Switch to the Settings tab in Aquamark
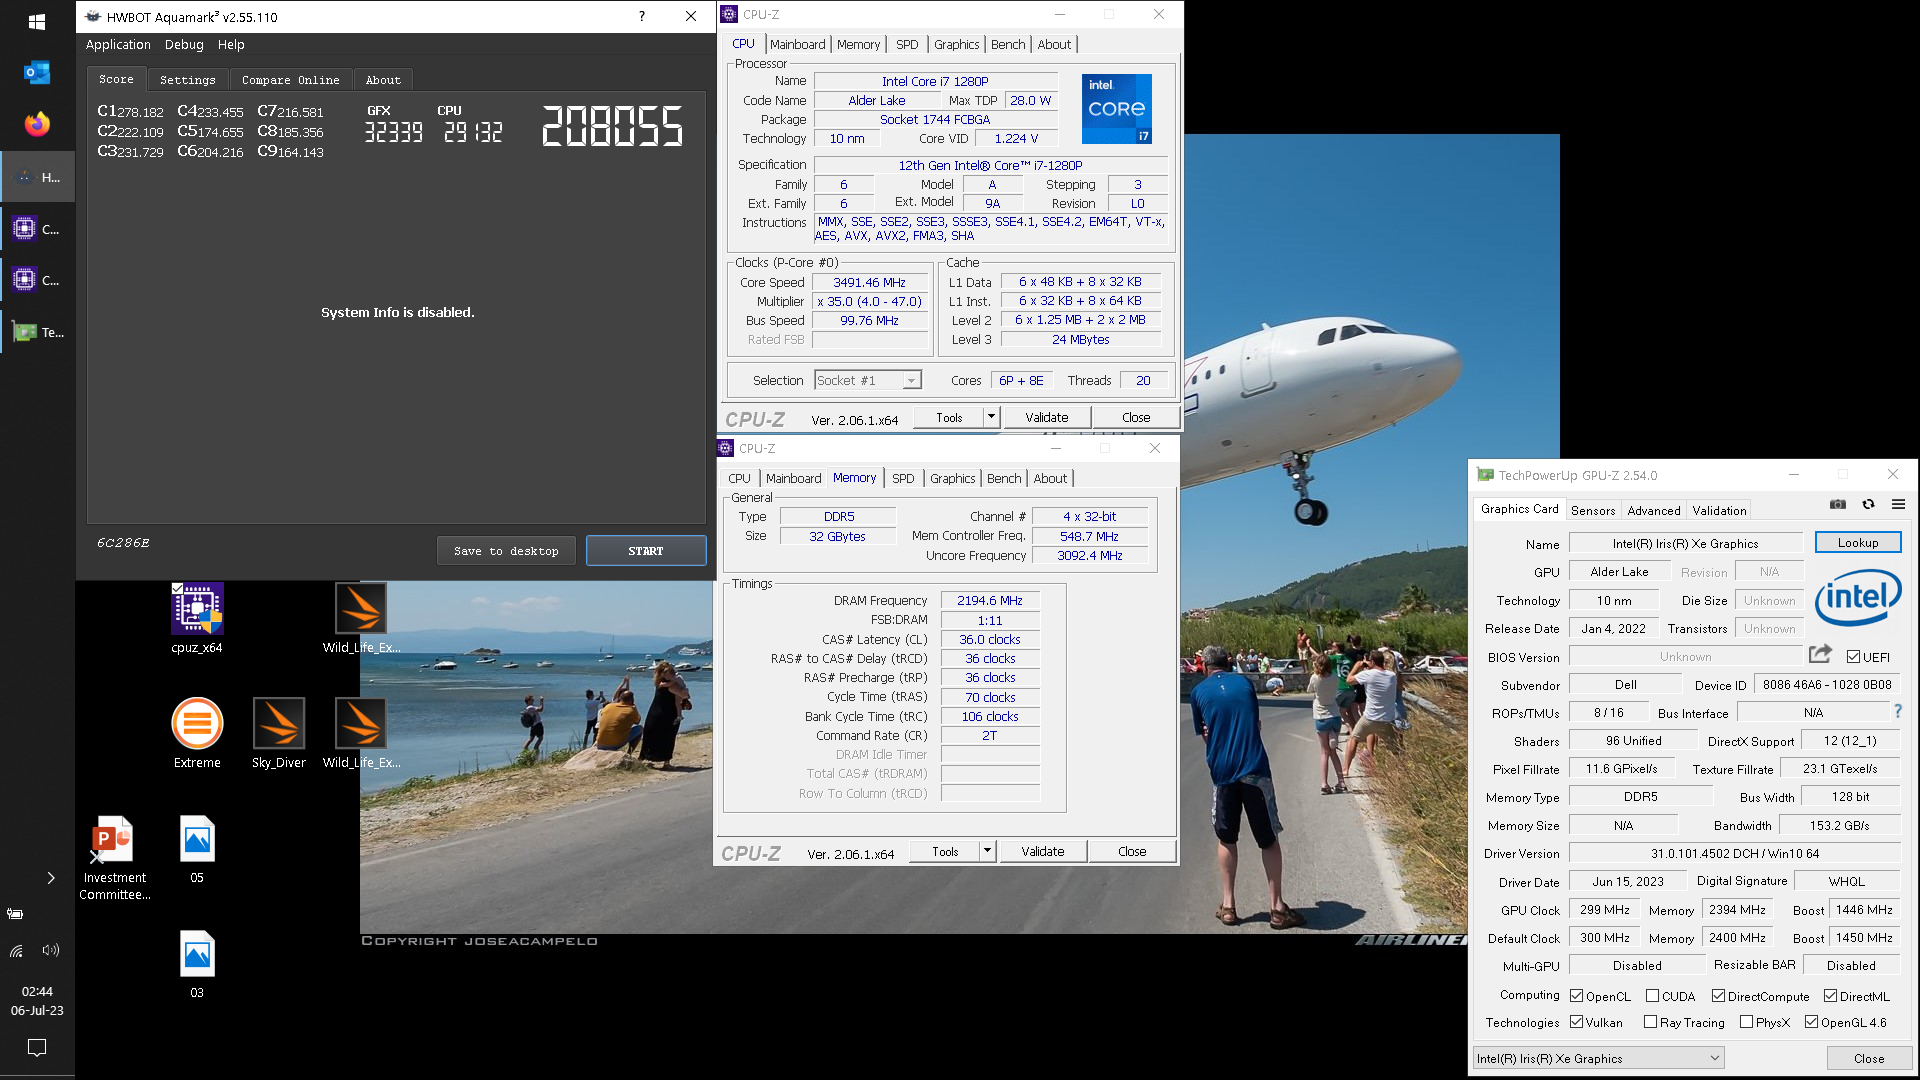Screen dimensions: 1920x1080 click(x=188, y=80)
